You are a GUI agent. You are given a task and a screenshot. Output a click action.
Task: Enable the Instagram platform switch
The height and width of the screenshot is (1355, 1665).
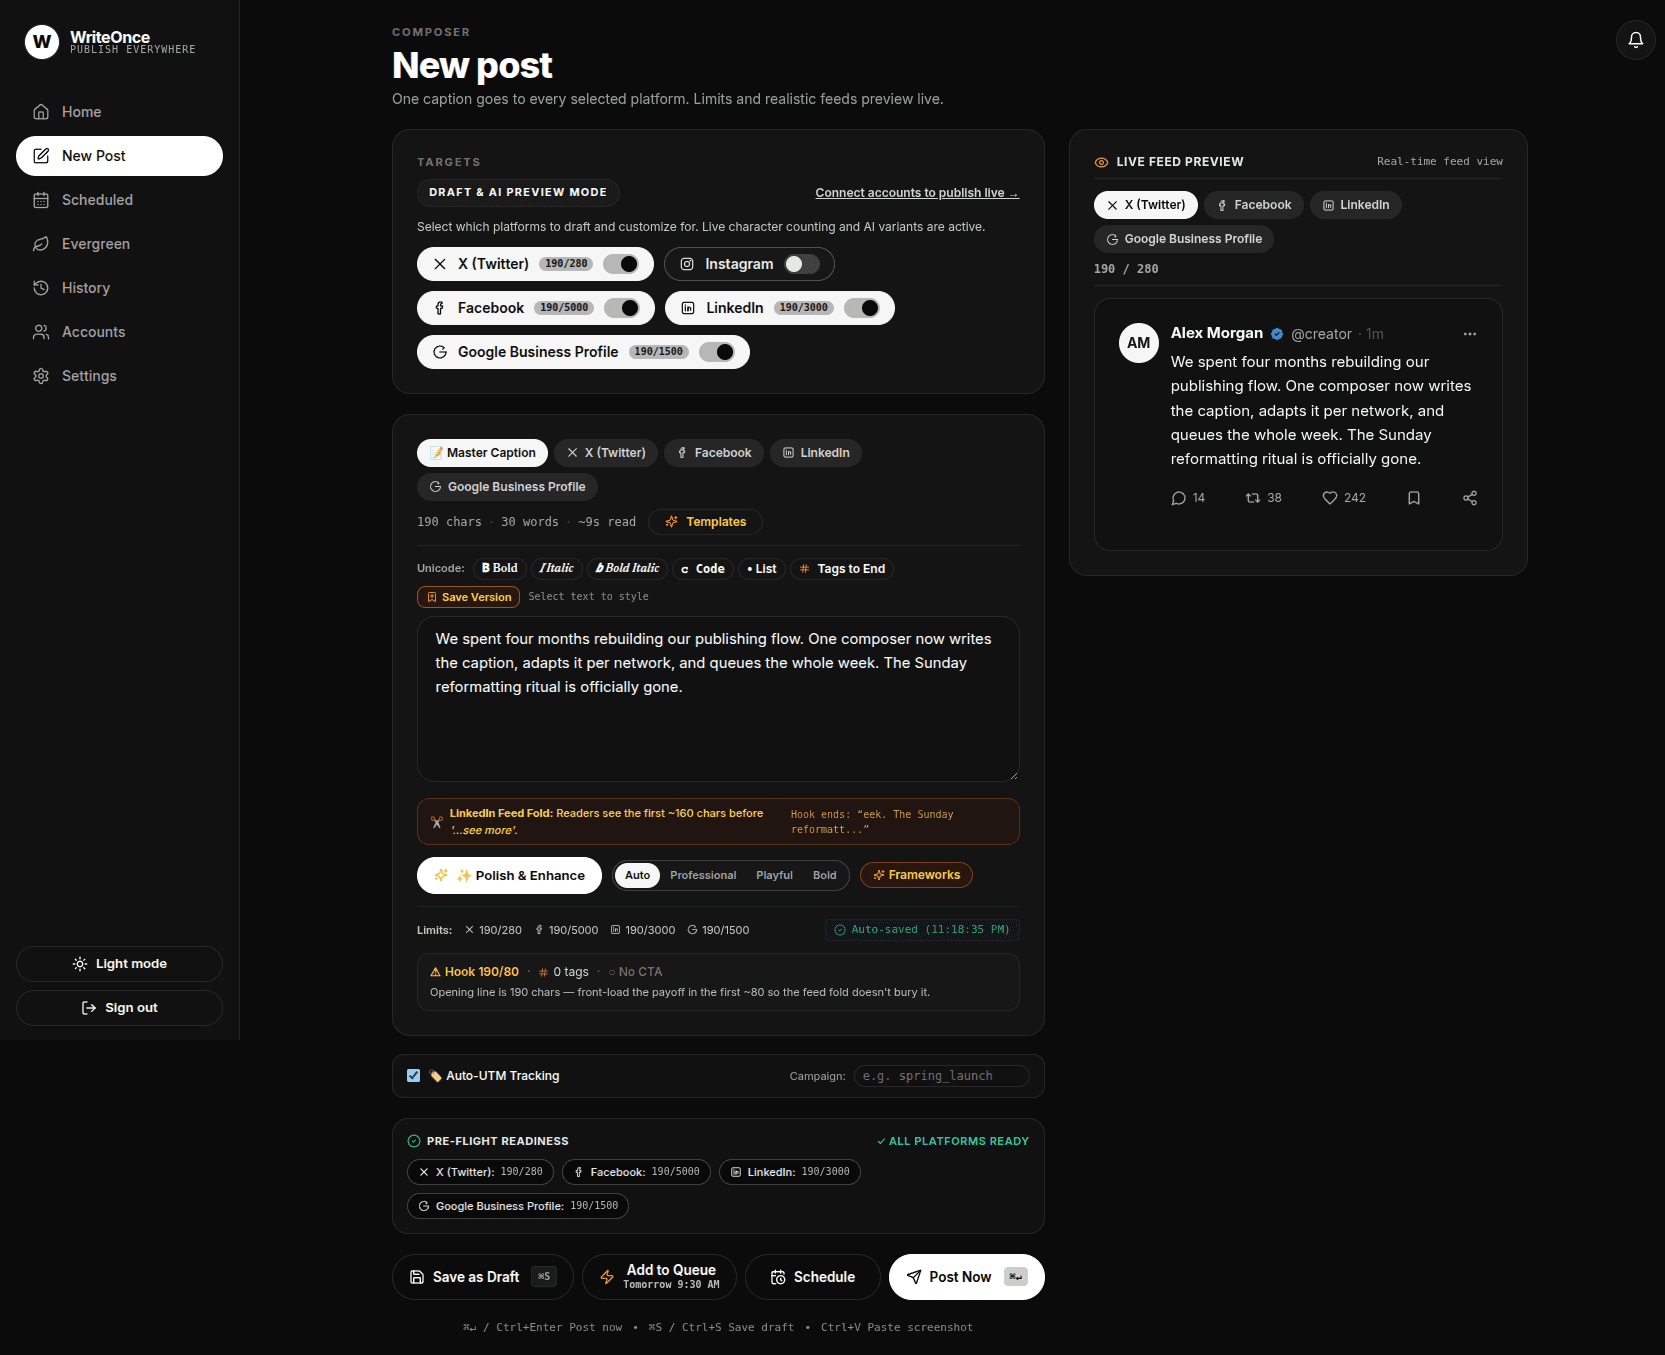click(802, 264)
